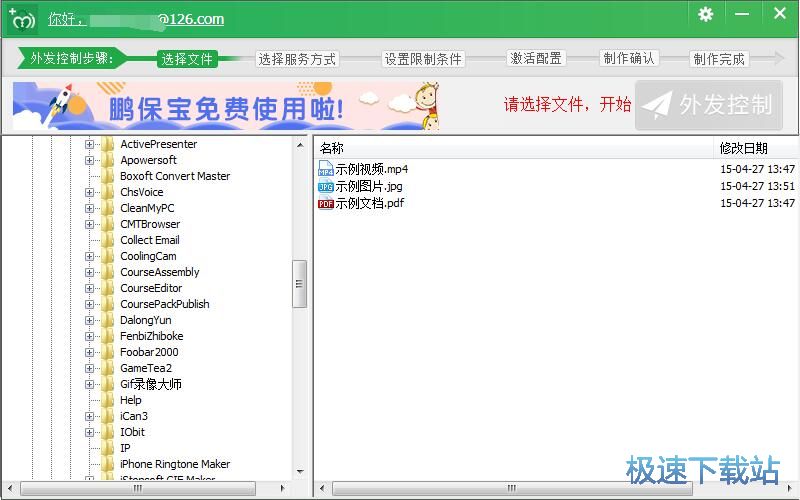Viewport: 800px width, 500px height.
Task: Click the 示例图片.jpg file icon
Action: tap(326, 186)
